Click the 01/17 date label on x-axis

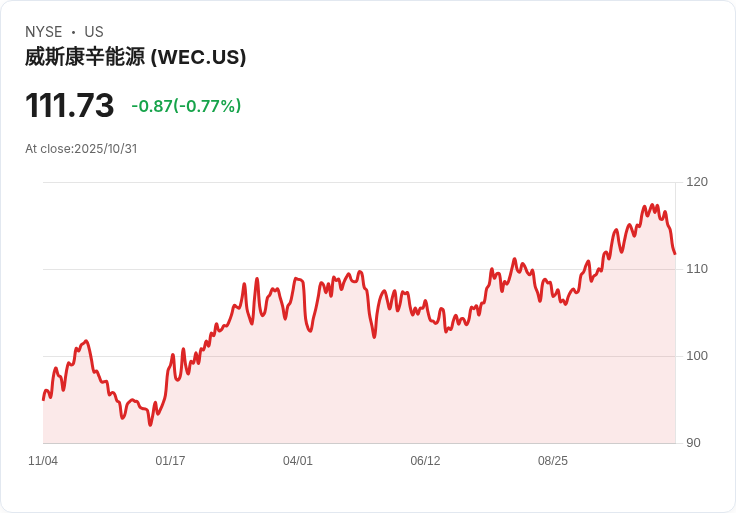pos(170,461)
